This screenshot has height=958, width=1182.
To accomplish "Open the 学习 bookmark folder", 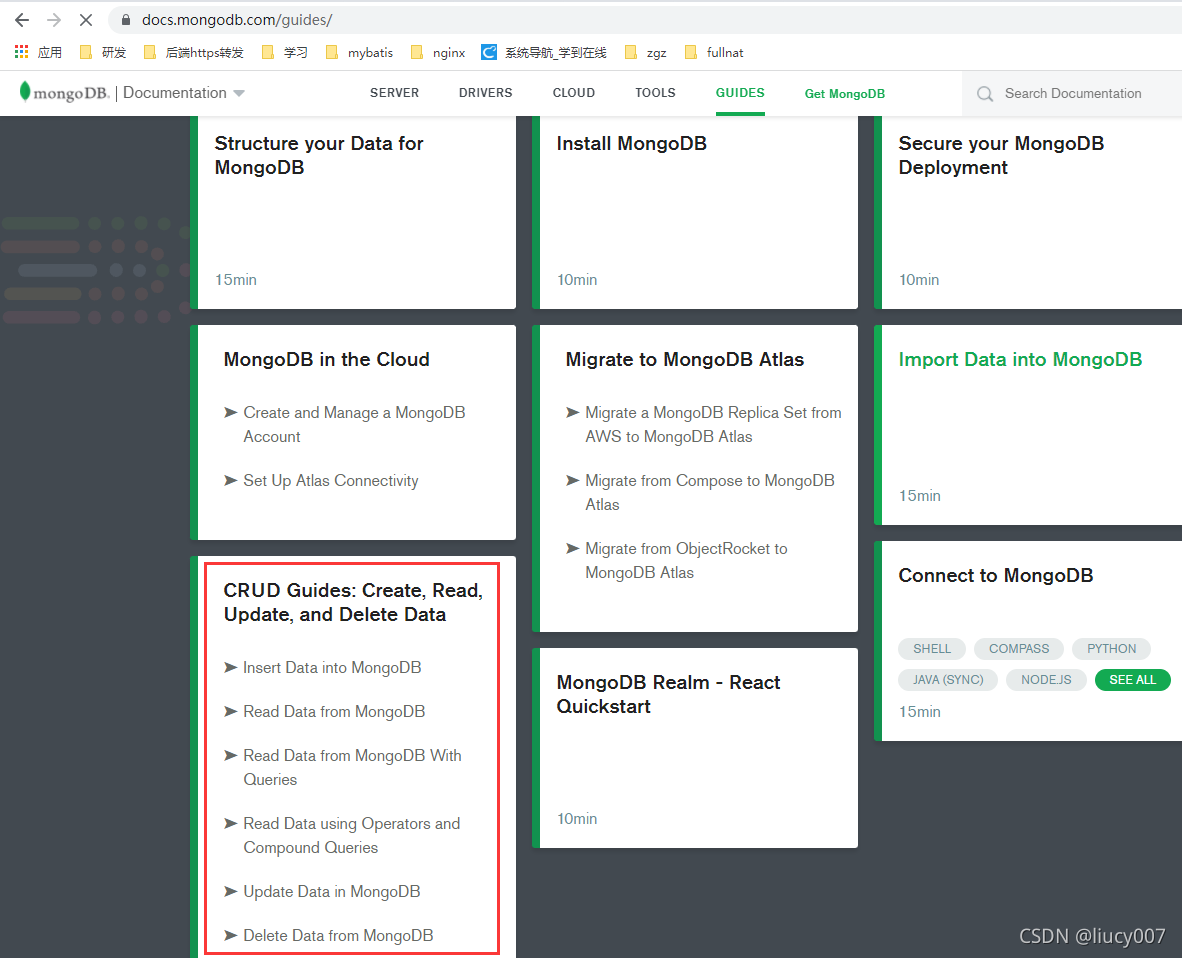I will coord(285,52).
